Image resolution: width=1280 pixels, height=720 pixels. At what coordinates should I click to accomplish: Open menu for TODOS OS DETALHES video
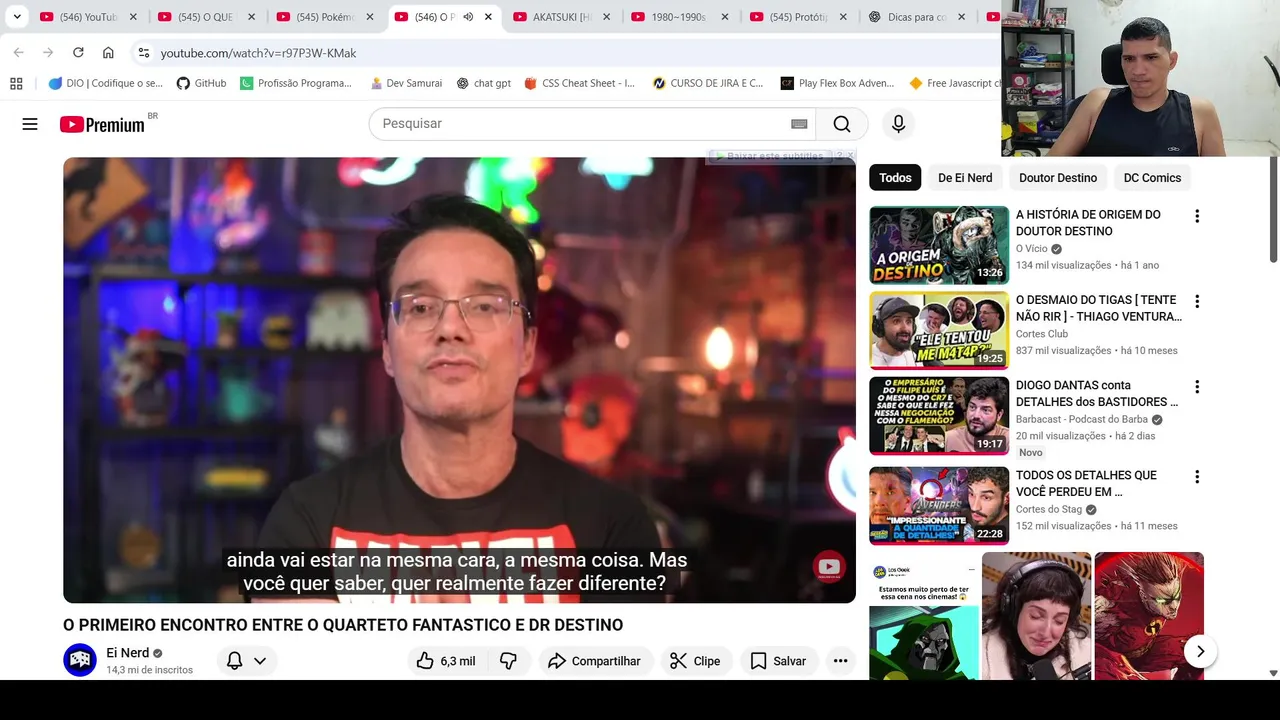coord(1197,477)
